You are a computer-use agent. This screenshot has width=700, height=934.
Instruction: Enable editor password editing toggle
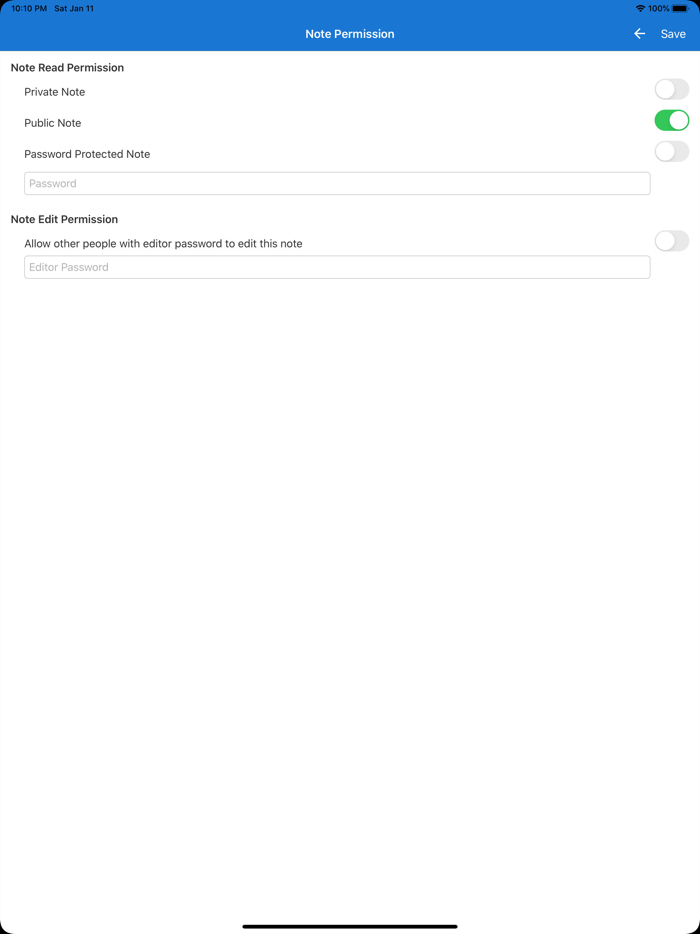pyautogui.click(x=671, y=241)
